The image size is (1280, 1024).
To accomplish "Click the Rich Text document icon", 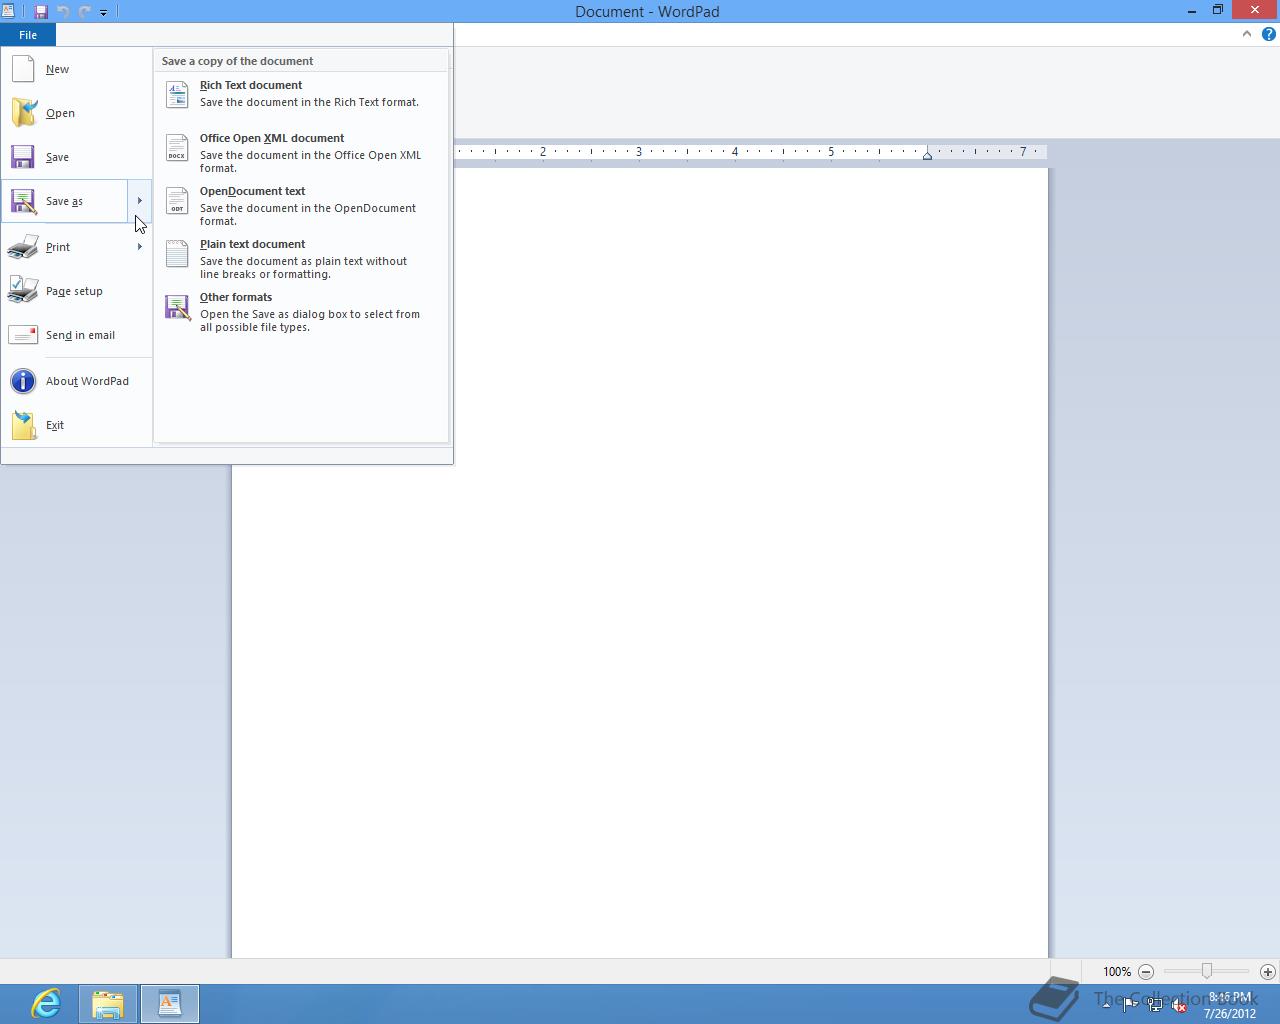I will (x=177, y=94).
